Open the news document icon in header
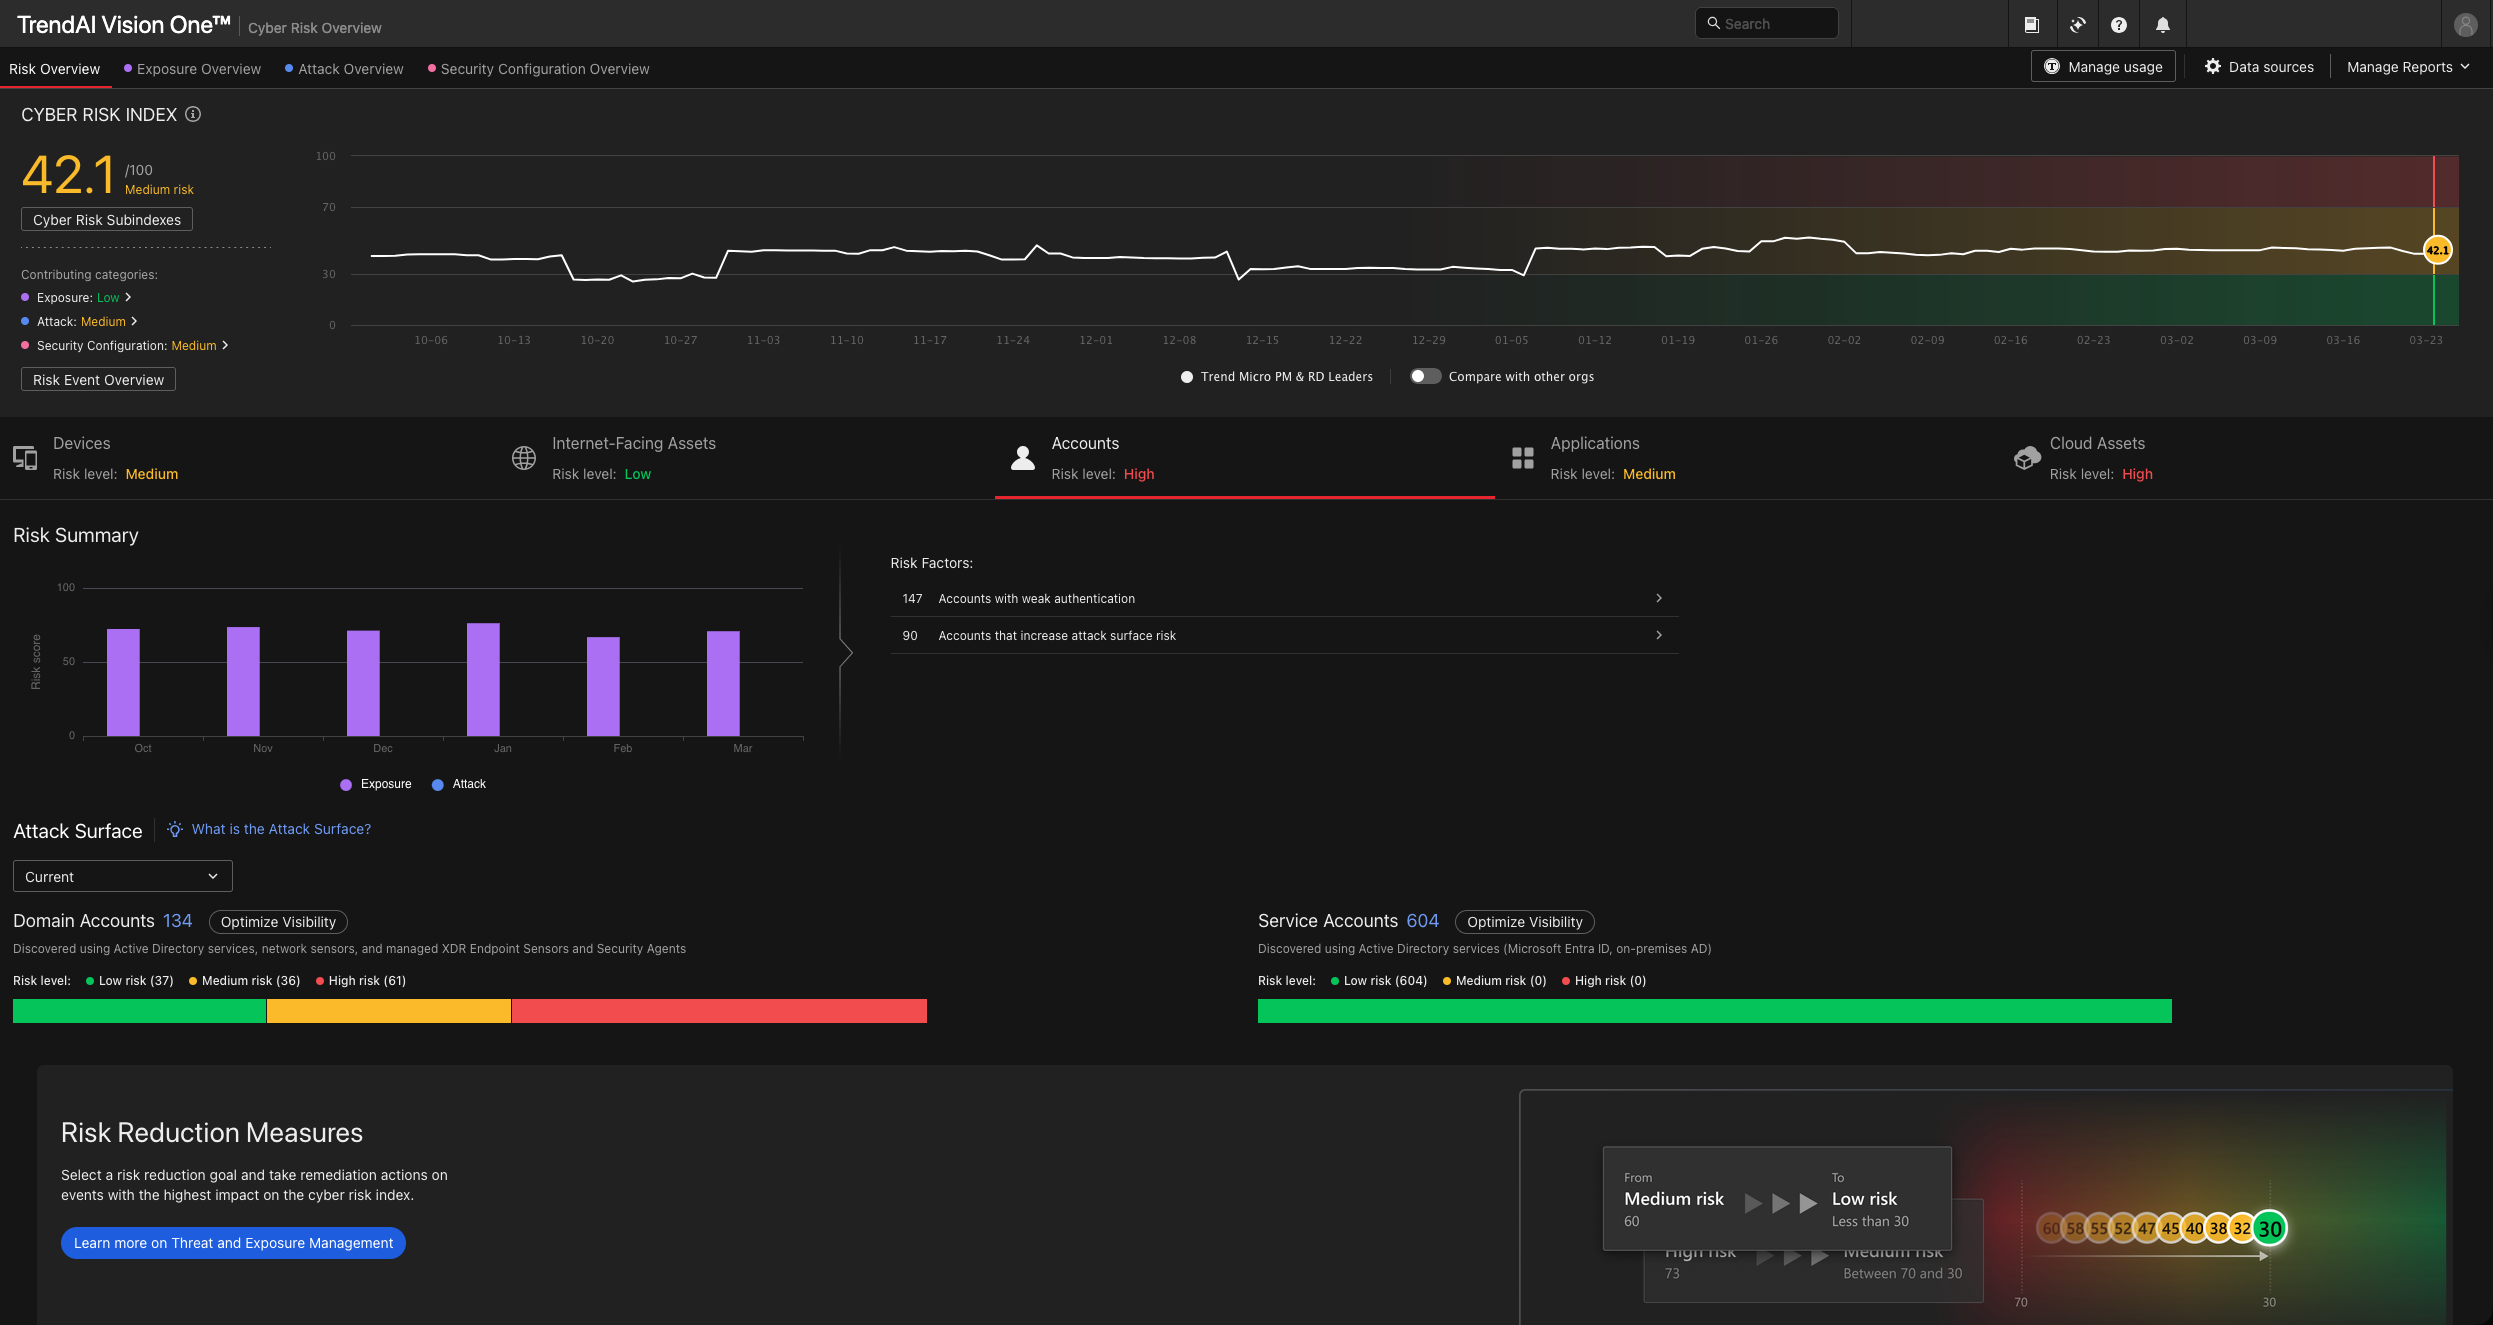The image size is (2493, 1325). point(2031,25)
